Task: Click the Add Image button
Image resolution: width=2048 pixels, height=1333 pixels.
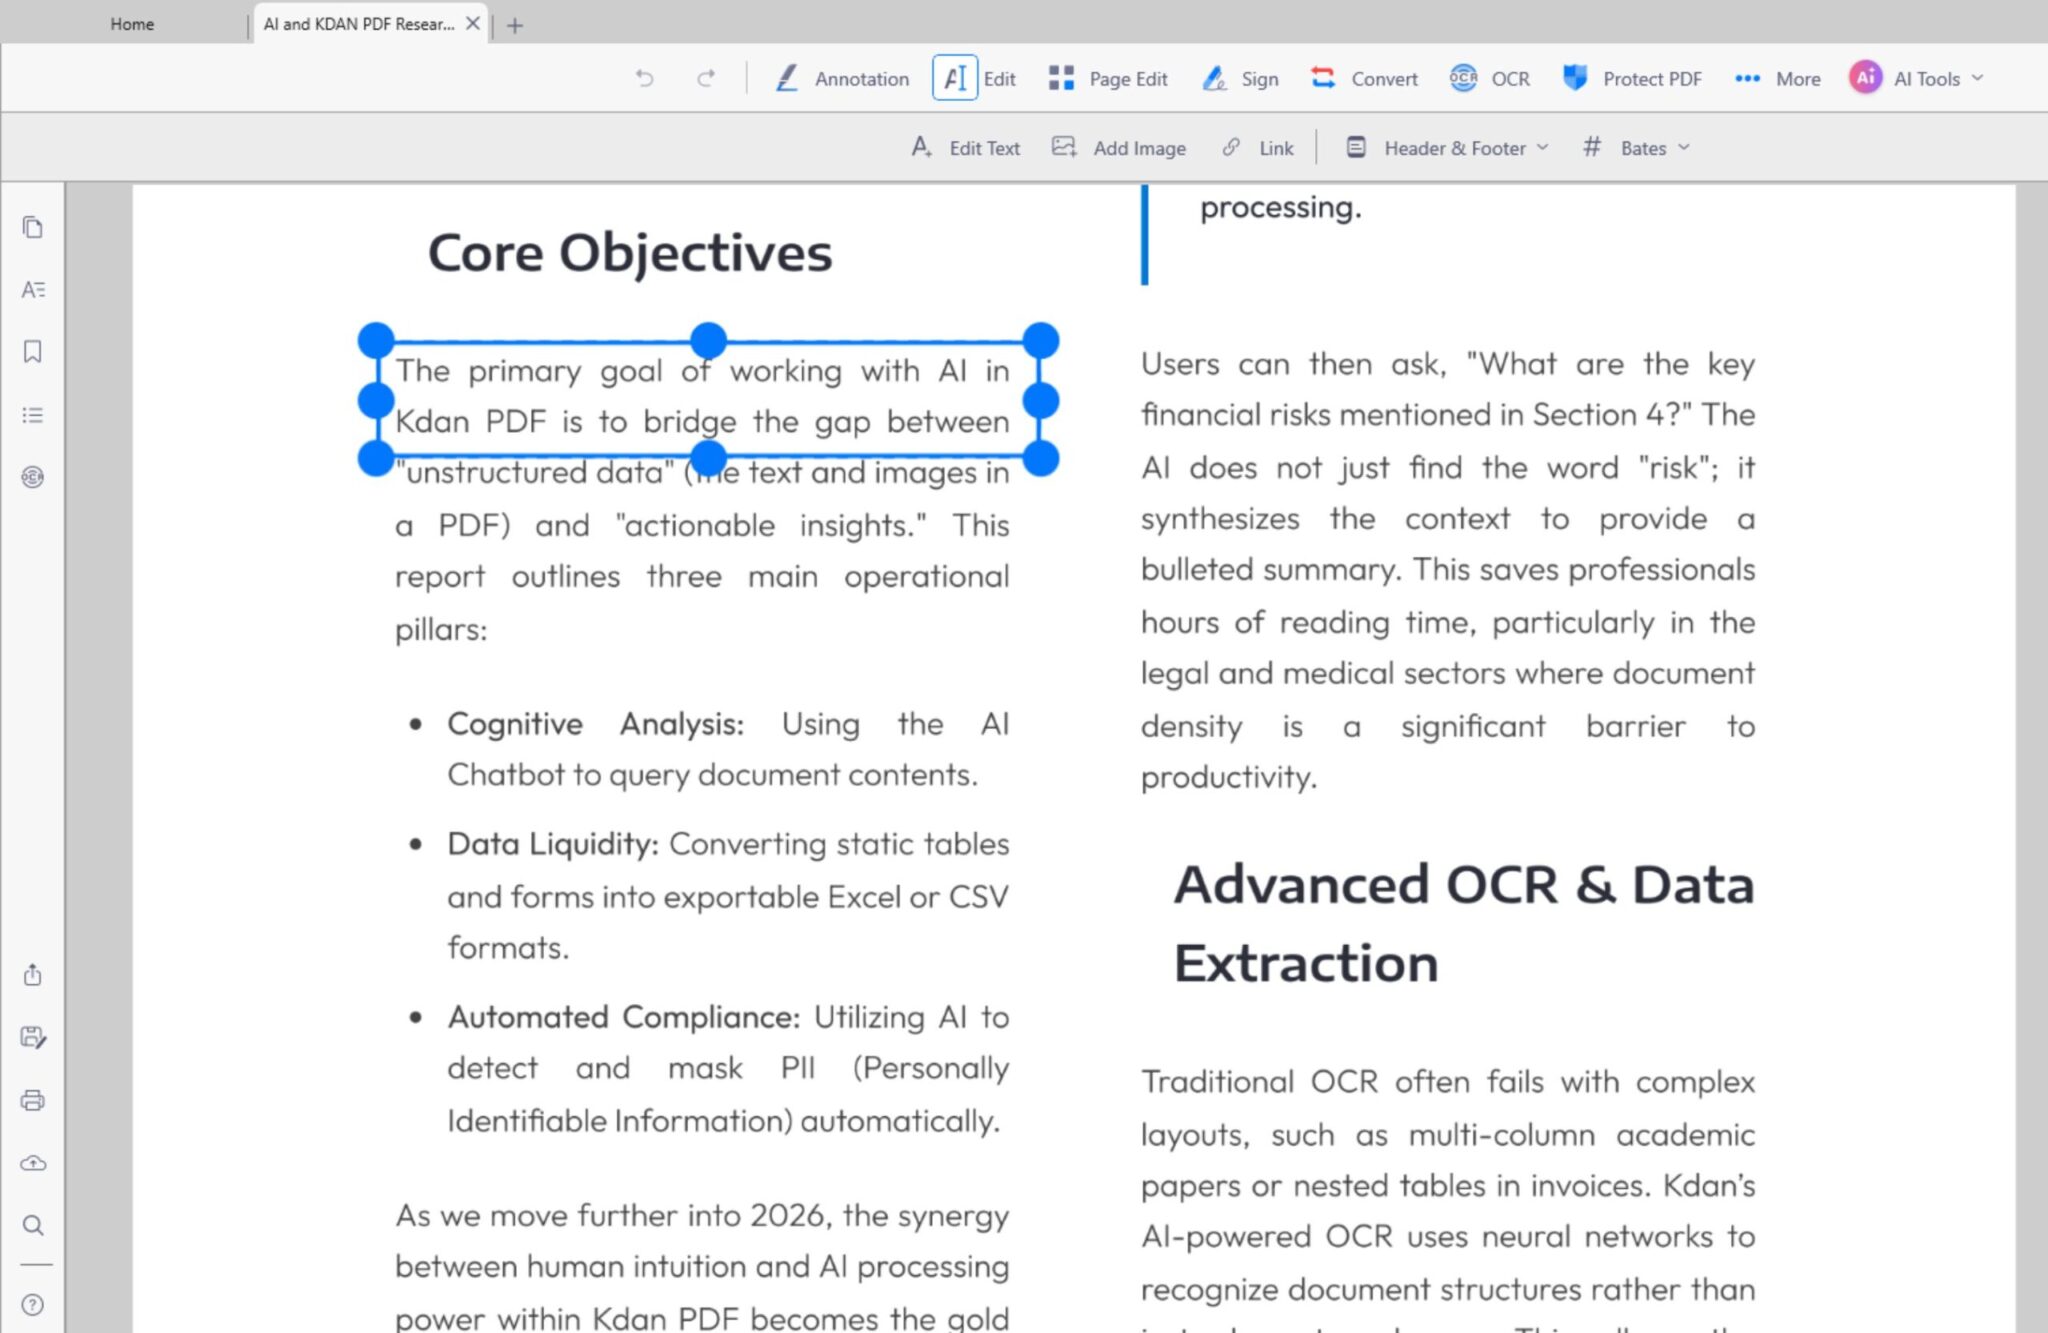Action: tap(1119, 148)
